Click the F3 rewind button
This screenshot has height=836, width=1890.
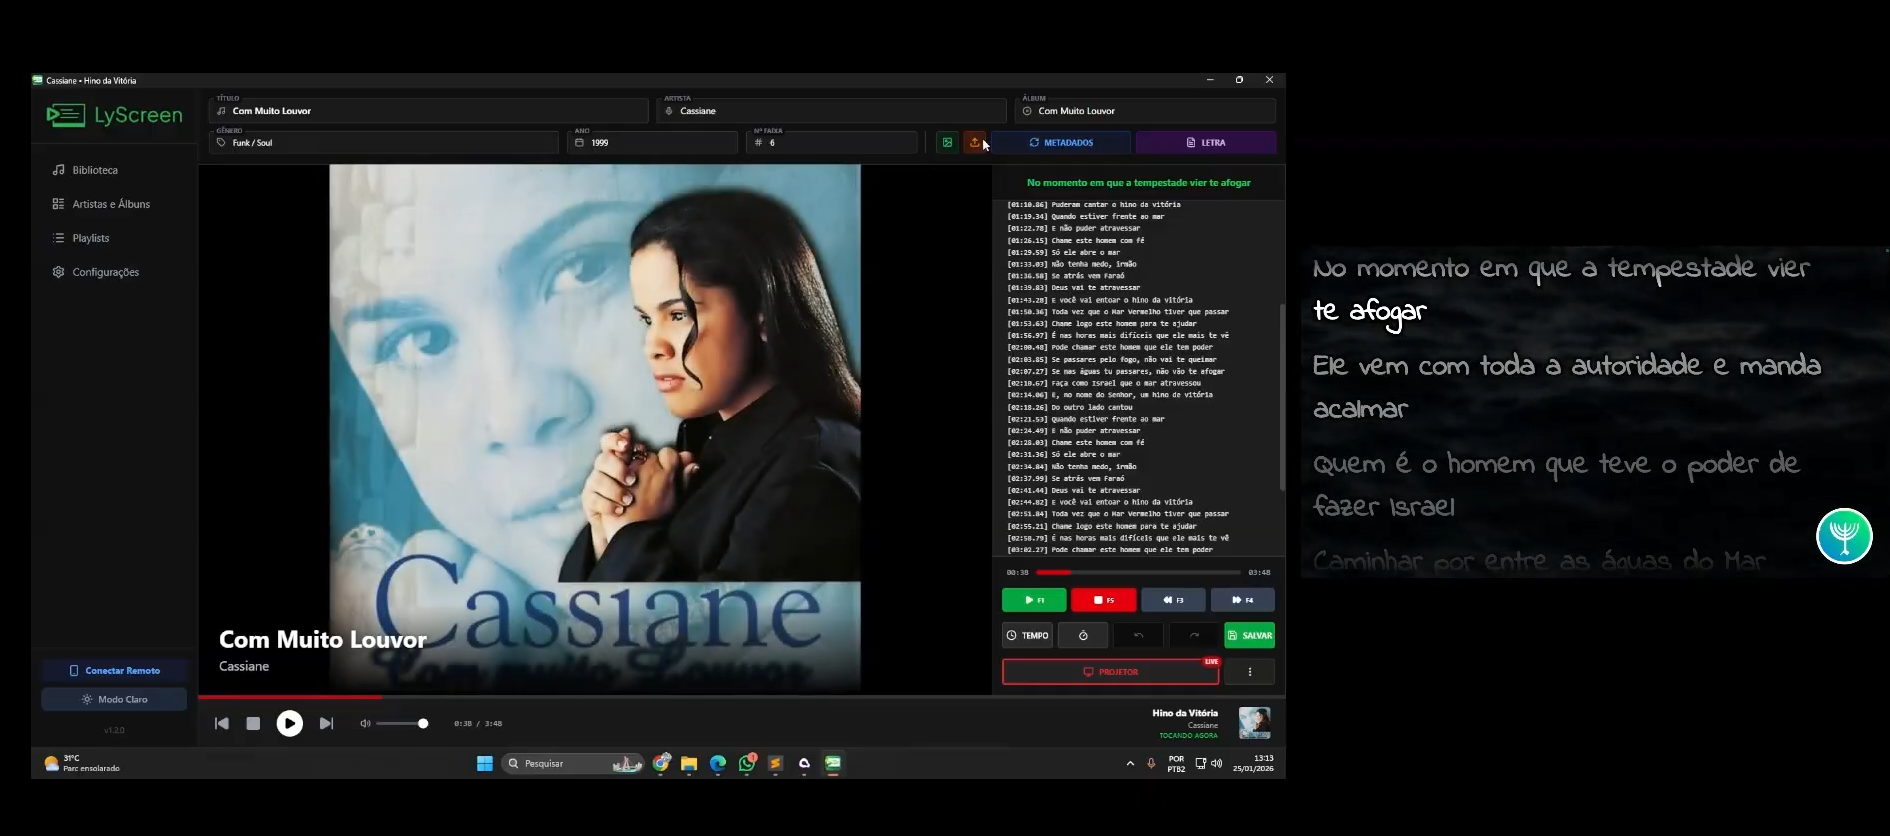pyautogui.click(x=1173, y=600)
